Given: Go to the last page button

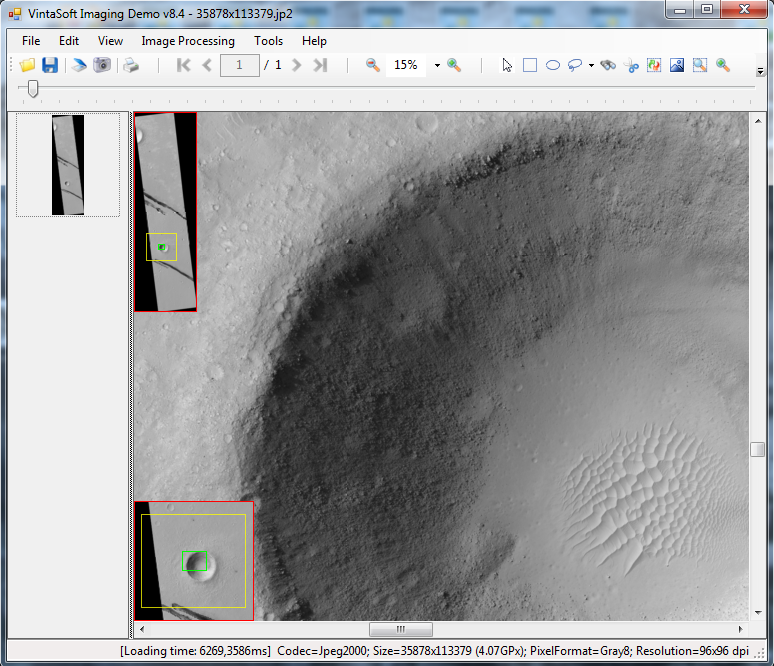Looking at the screenshot, I should pos(320,65).
